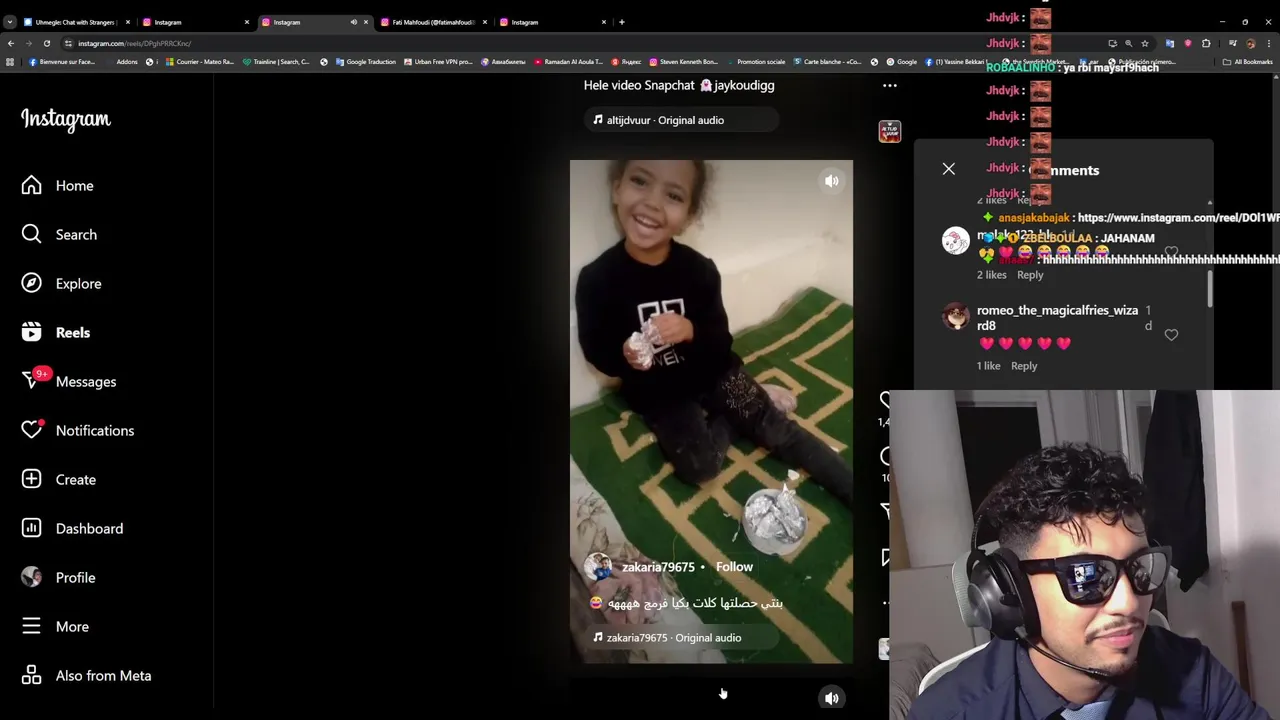Expand the More menu in sidebar

[55, 626]
